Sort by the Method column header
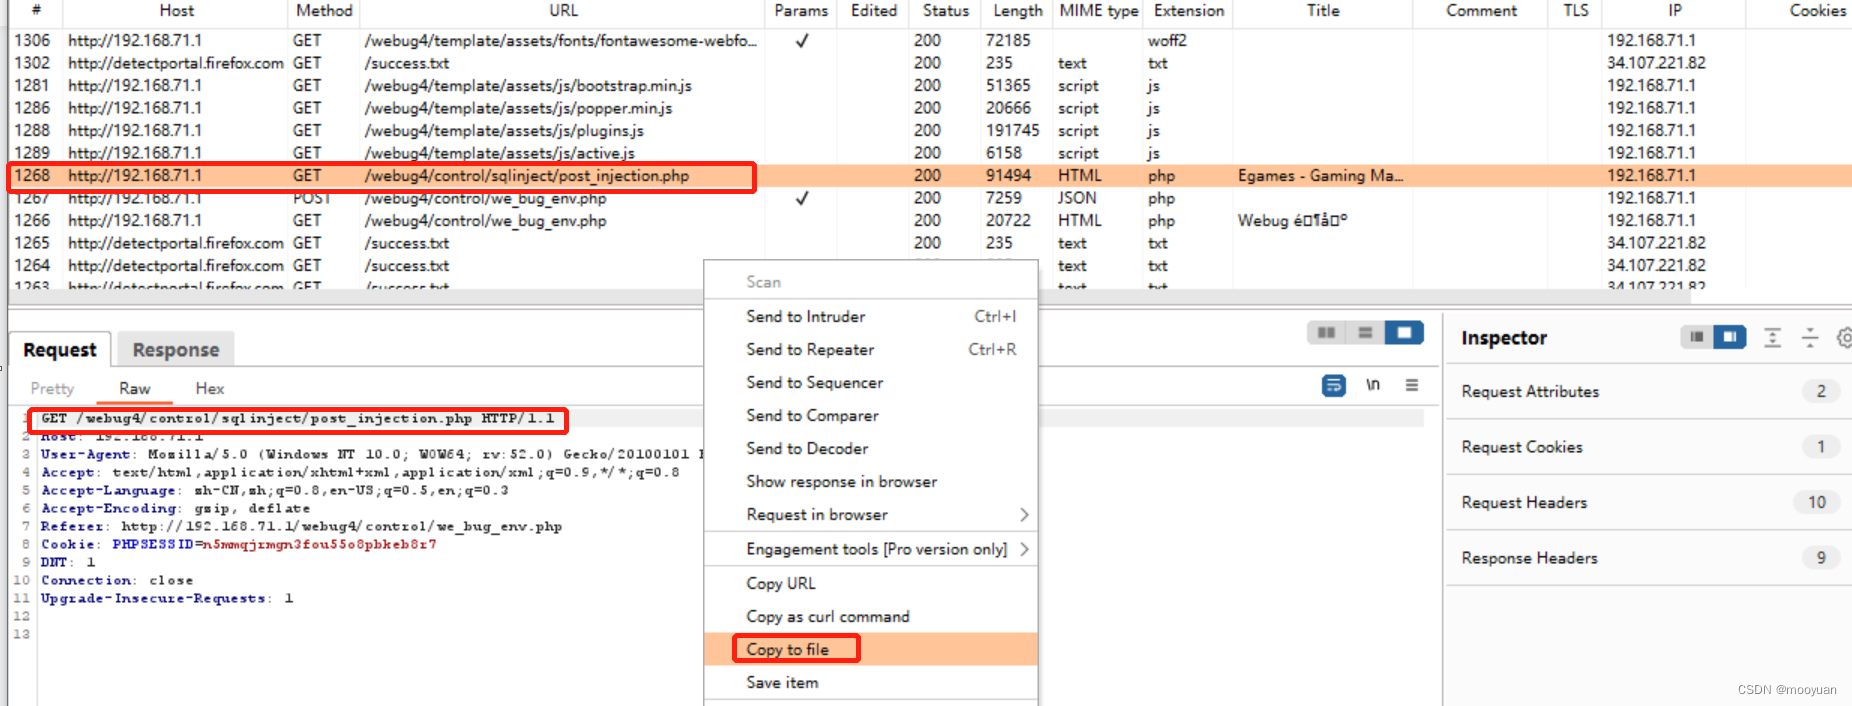Screen dimensions: 1852x706 point(324,10)
